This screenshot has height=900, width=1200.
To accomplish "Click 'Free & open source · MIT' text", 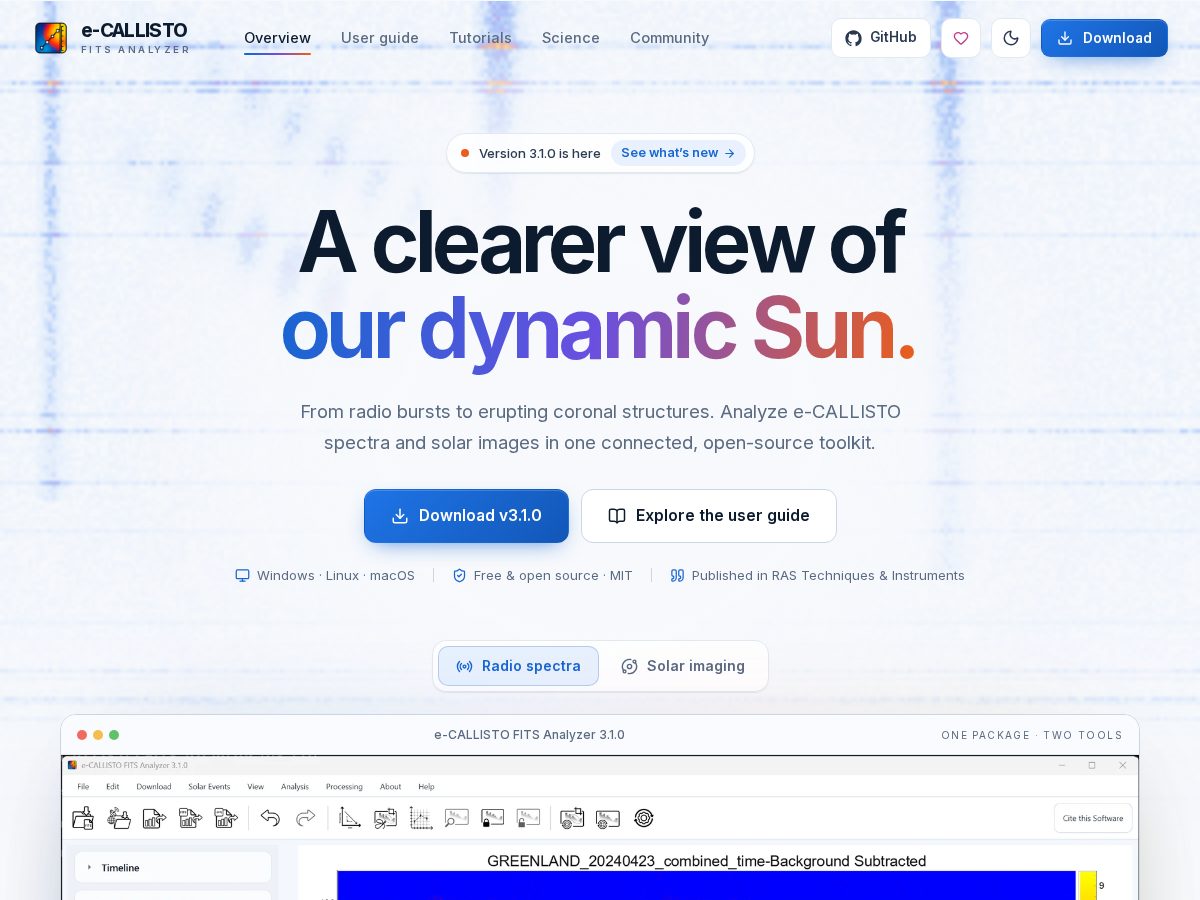I will click(x=553, y=576).
